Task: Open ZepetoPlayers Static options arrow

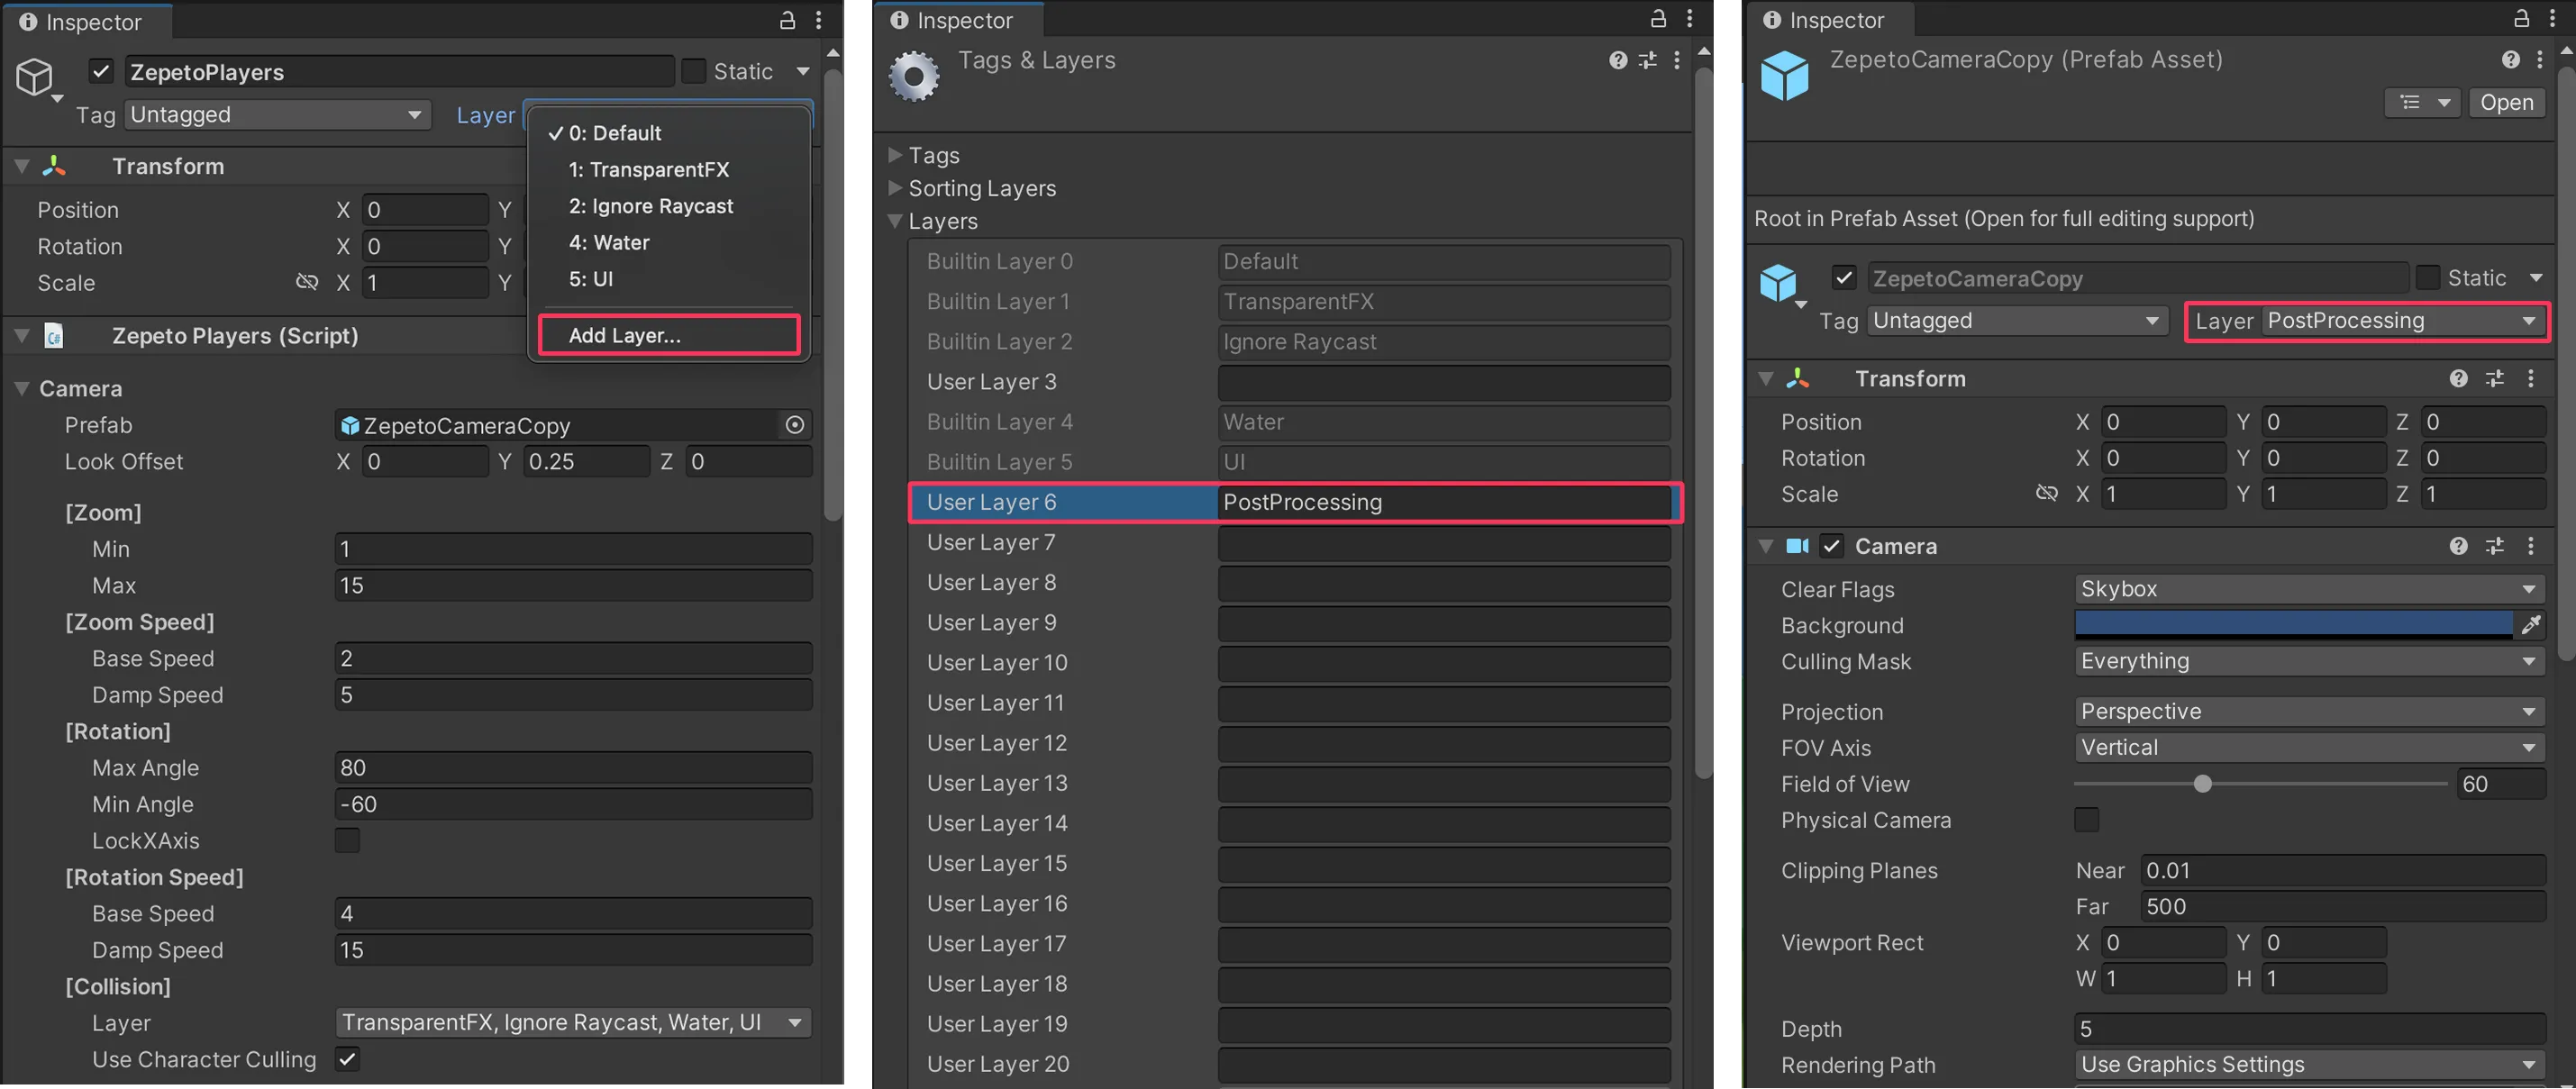Action: click(x=803, y=71)
